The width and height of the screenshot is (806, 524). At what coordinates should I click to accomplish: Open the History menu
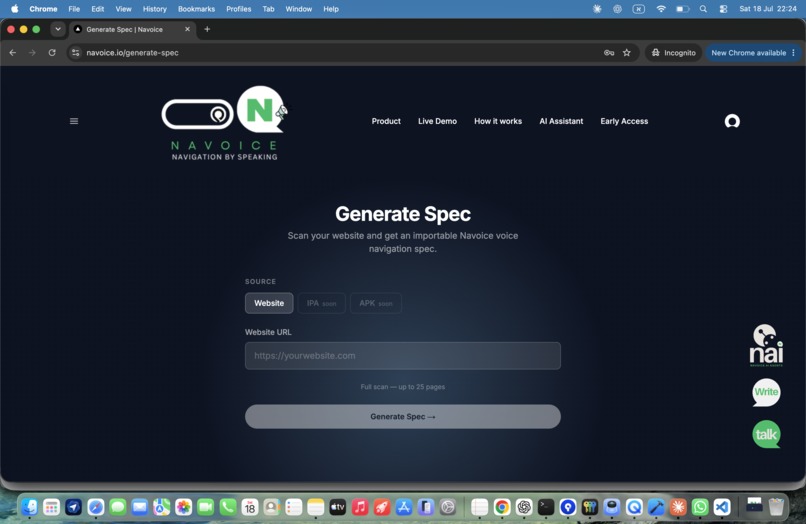coord(155,9)
